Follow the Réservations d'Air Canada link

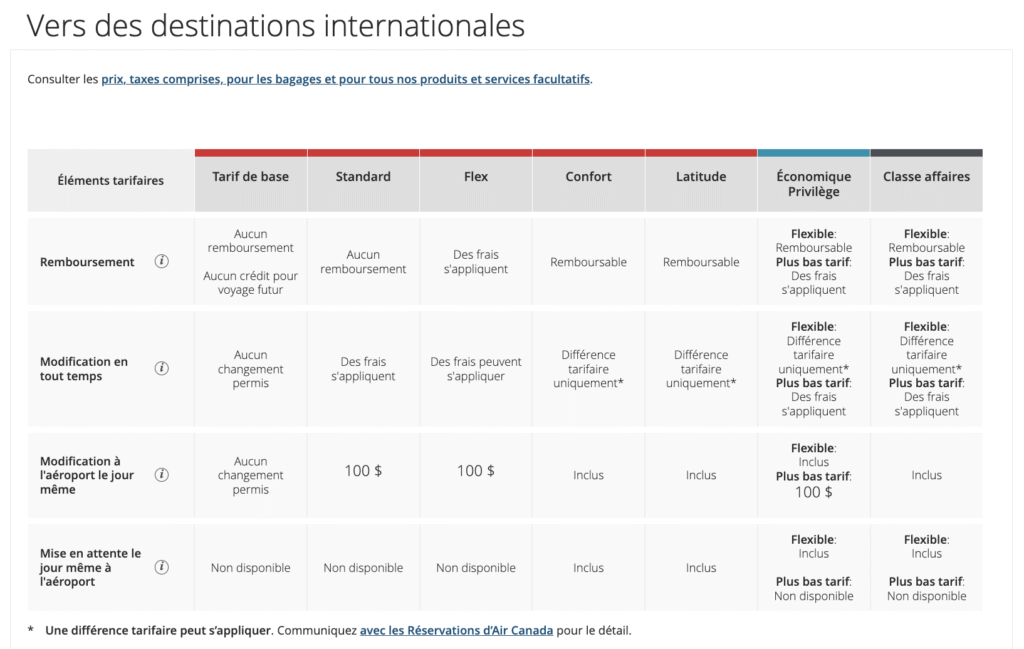tap(456, 631)
